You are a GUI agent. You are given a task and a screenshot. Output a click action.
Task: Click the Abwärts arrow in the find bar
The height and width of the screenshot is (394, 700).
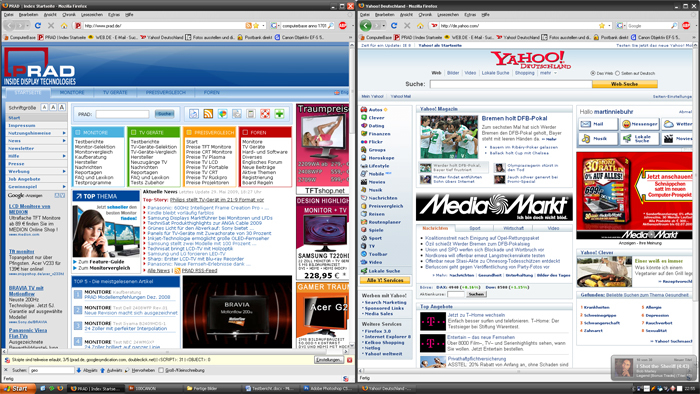(79, 370)
